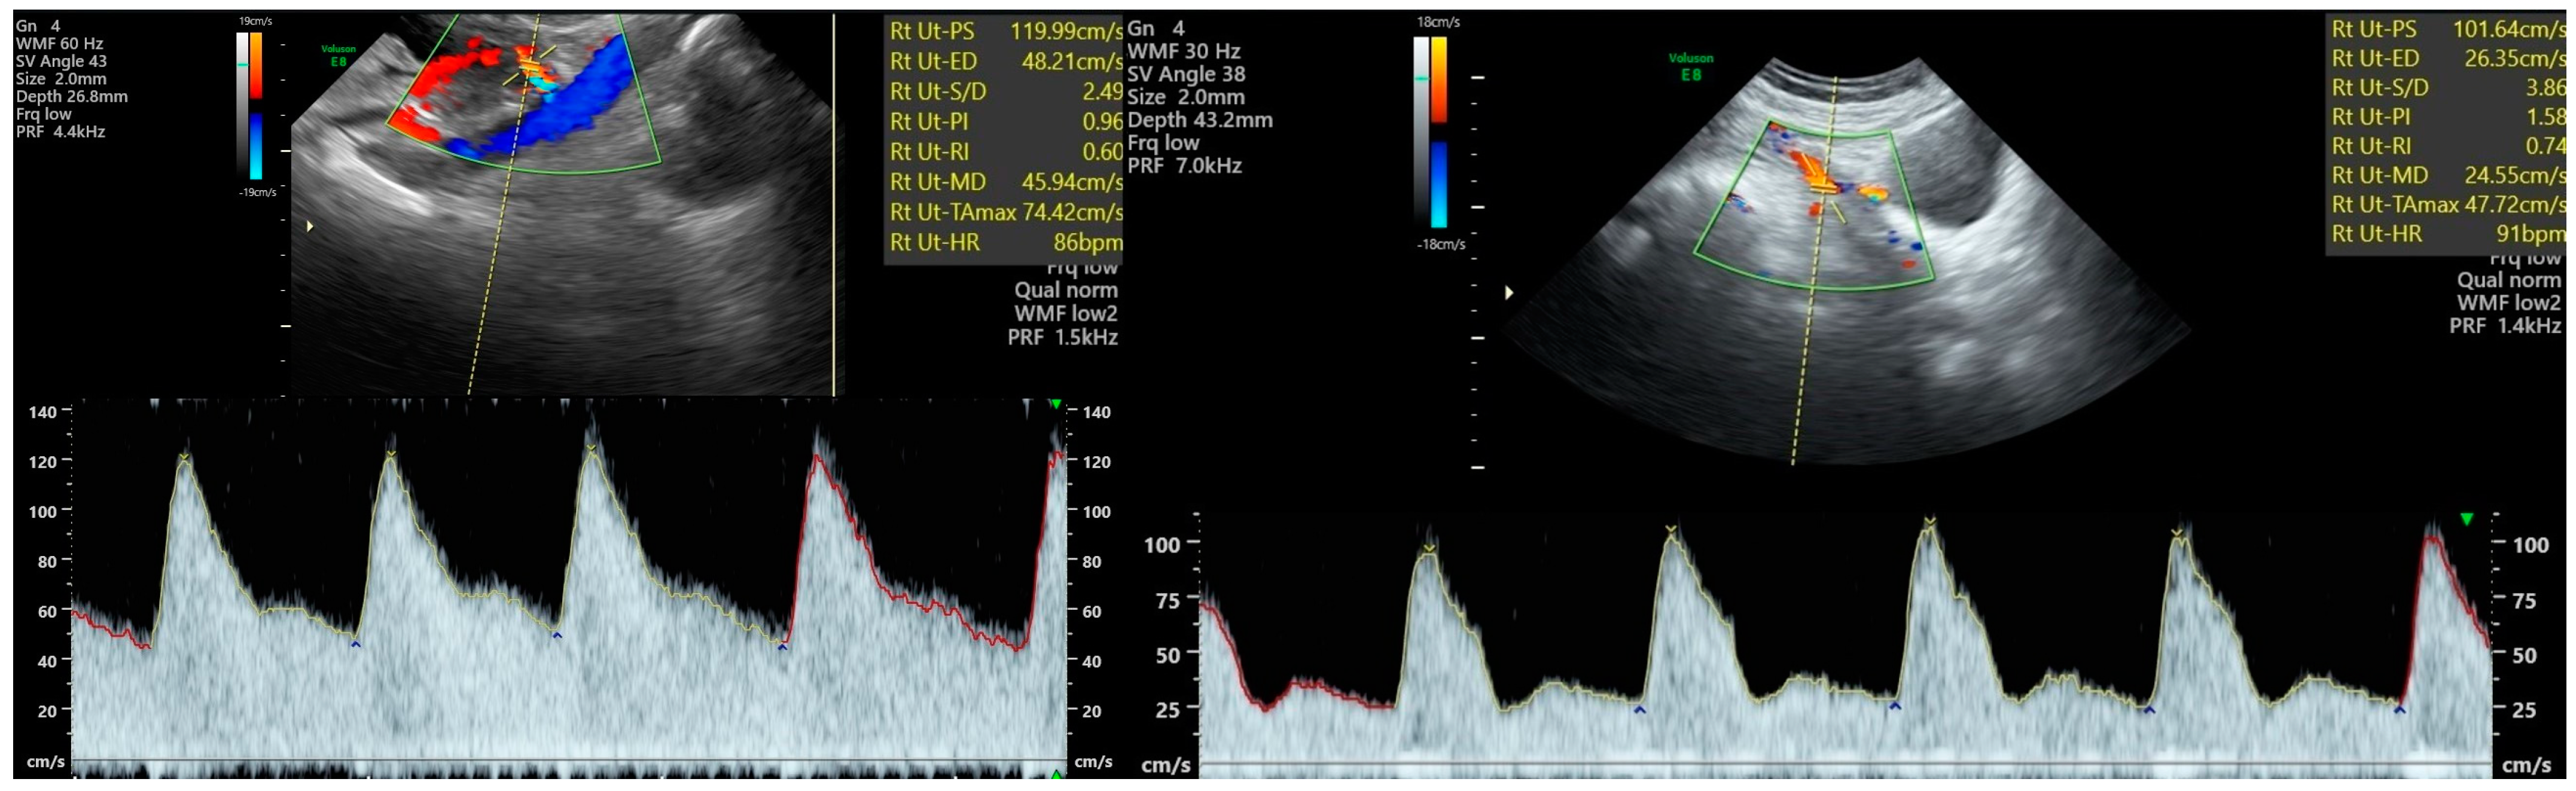
Task: Click the Depth 43.2mm setting
Action: (1199, 120)
